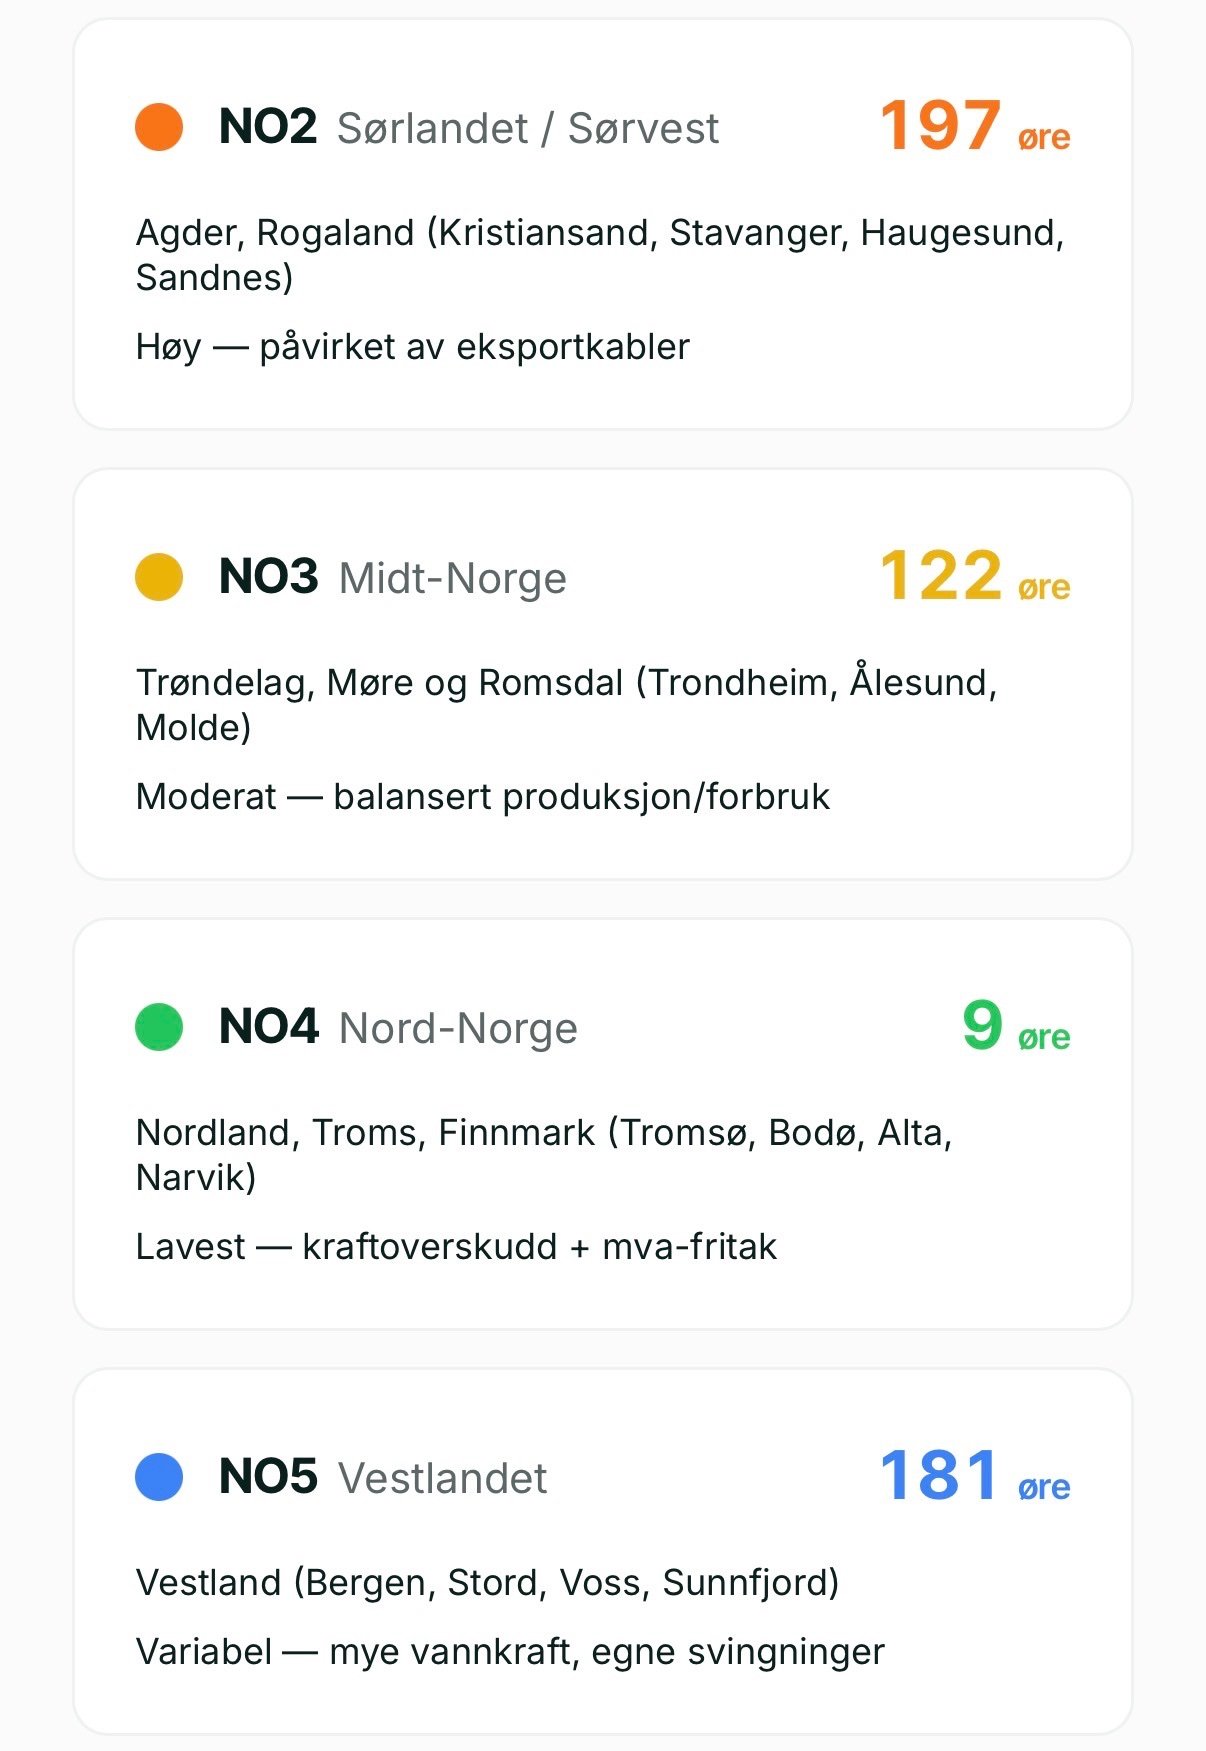This screenshot has height=1751, width=1206.
Task: Click the 'Høy — påvirket av eksportkabler' note
Action: click(413, 347)
